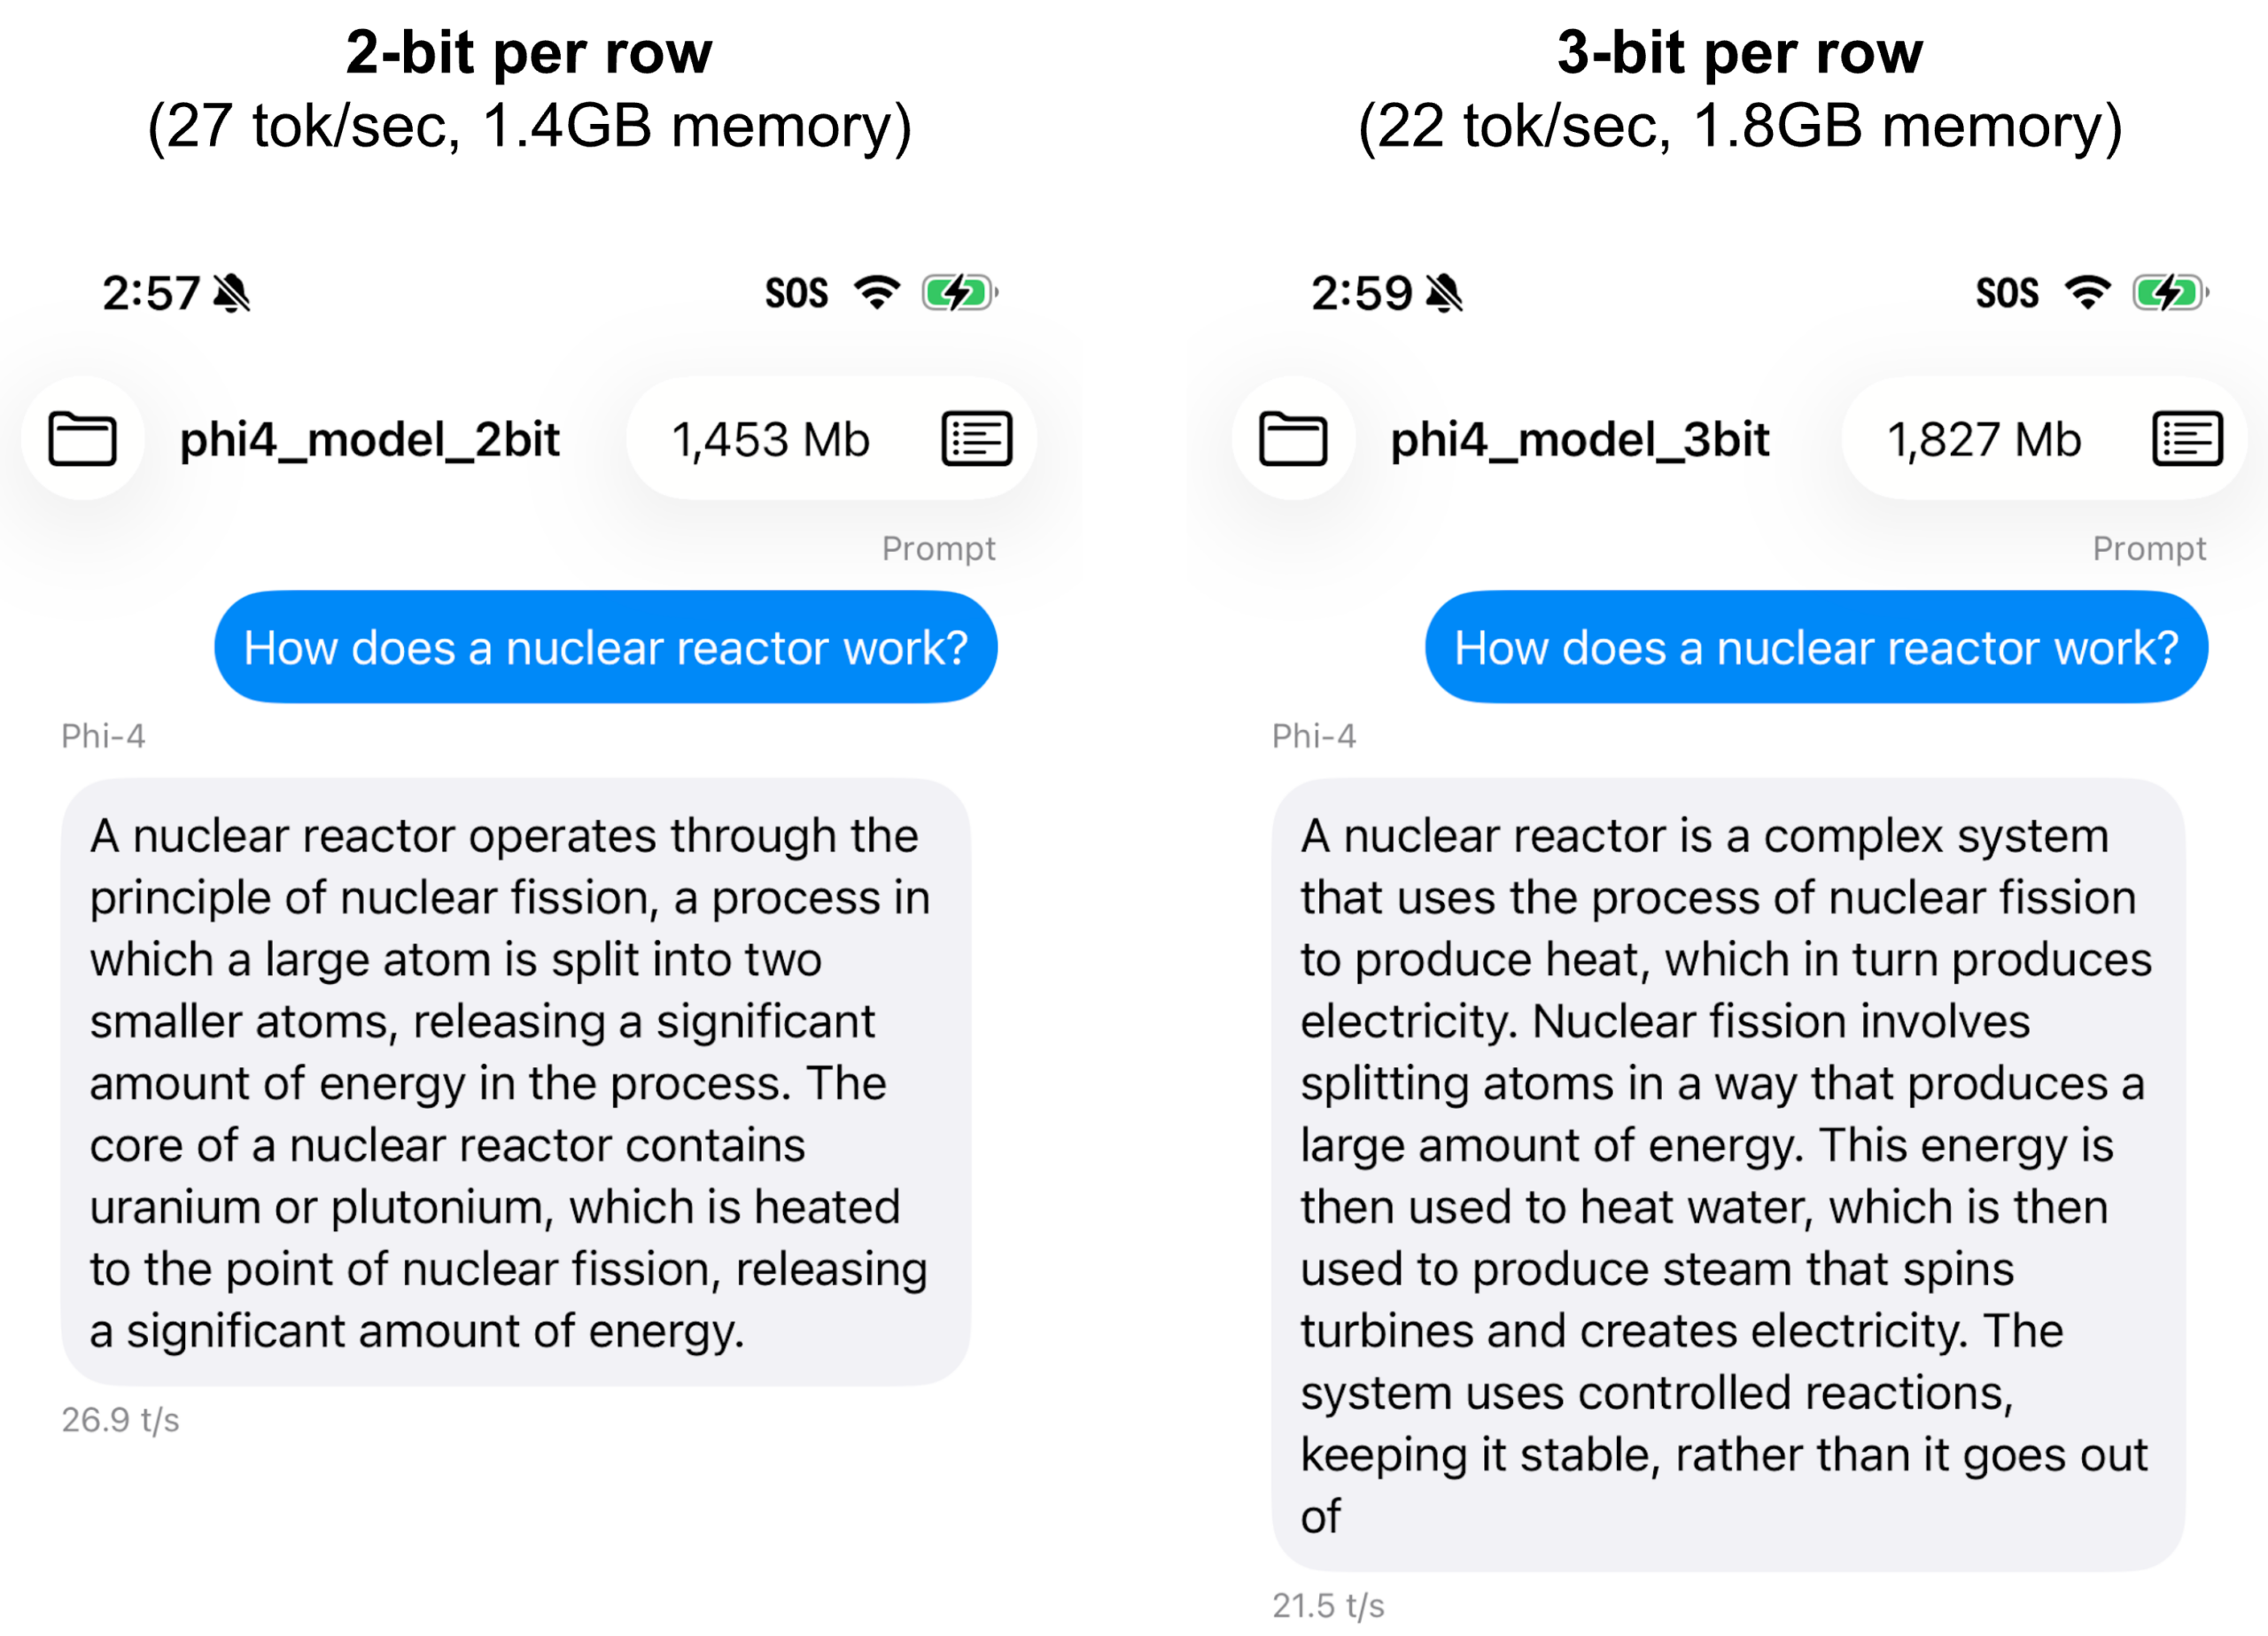Tap the left blue nuclear reactor prompt bubble

(605, 647)
